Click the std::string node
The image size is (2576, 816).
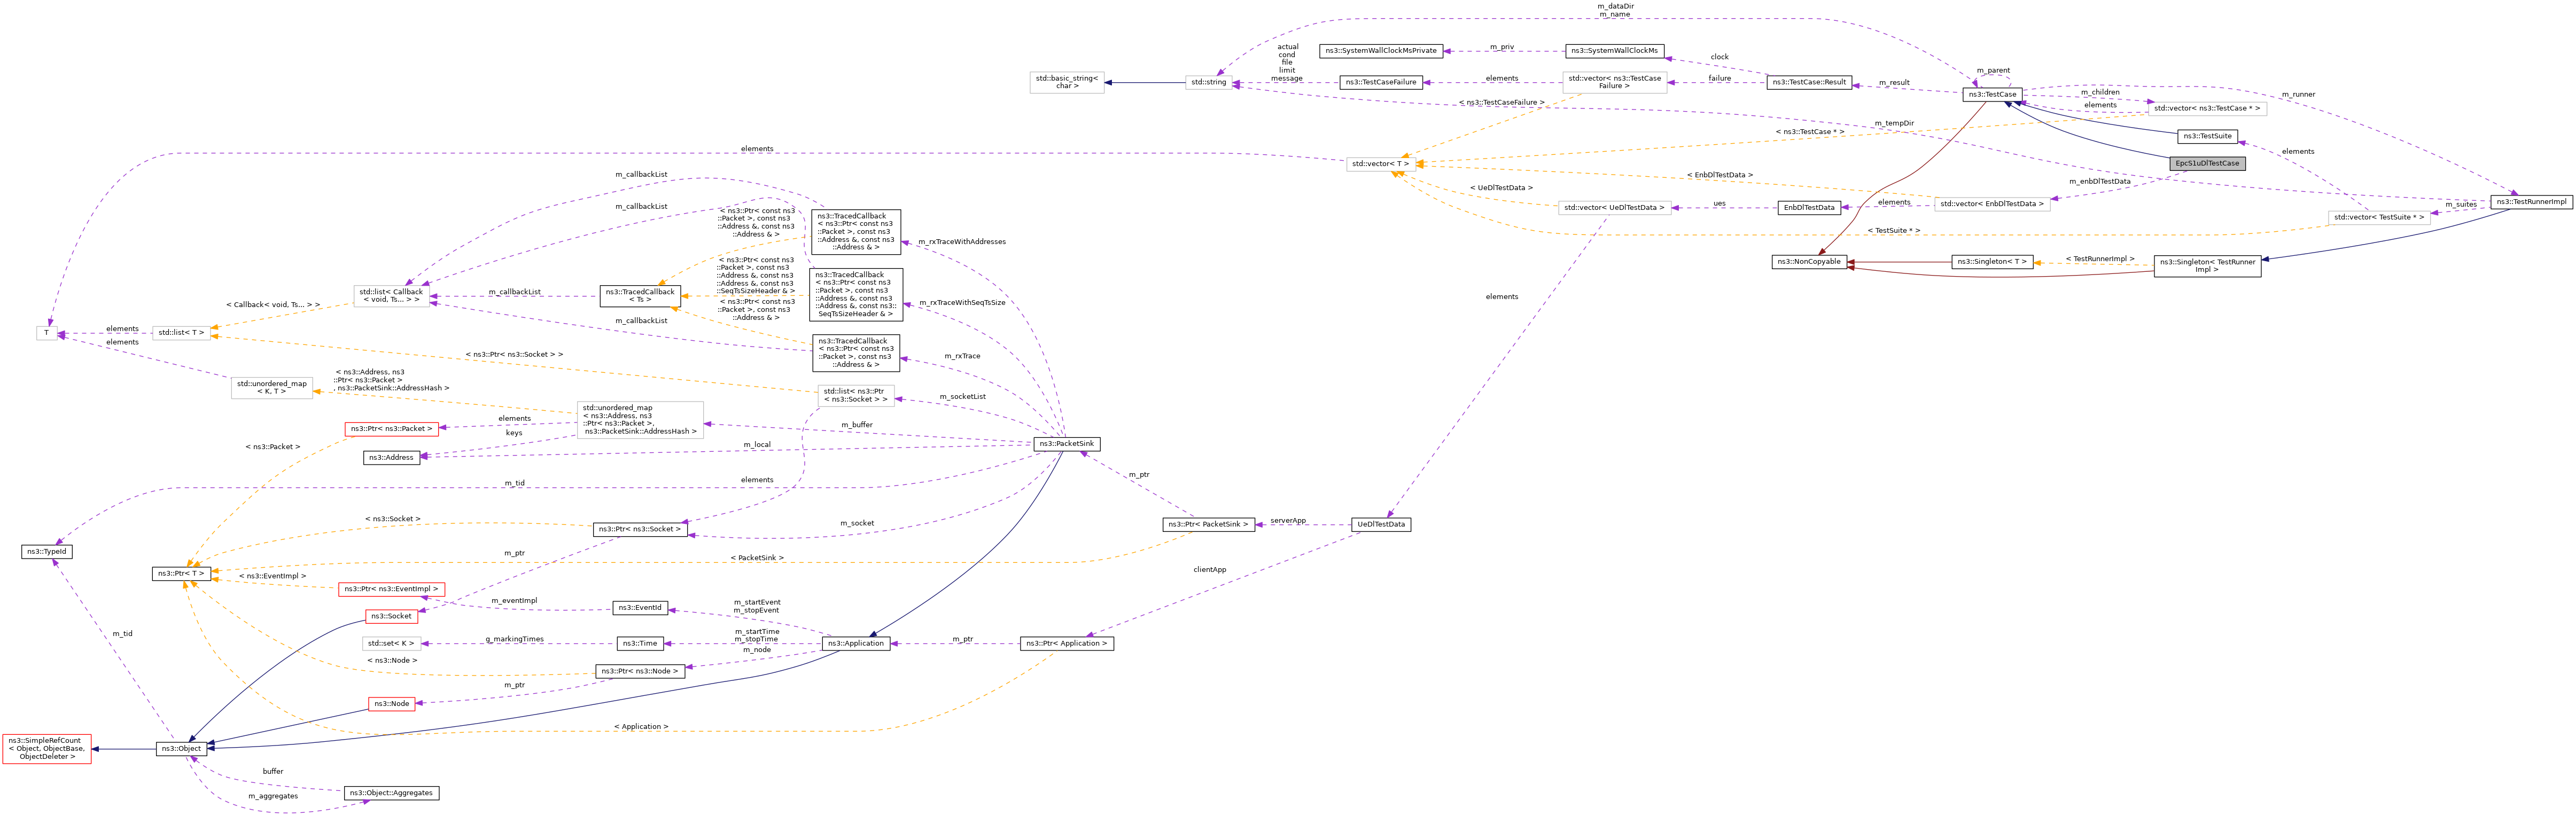point(1208,82)
